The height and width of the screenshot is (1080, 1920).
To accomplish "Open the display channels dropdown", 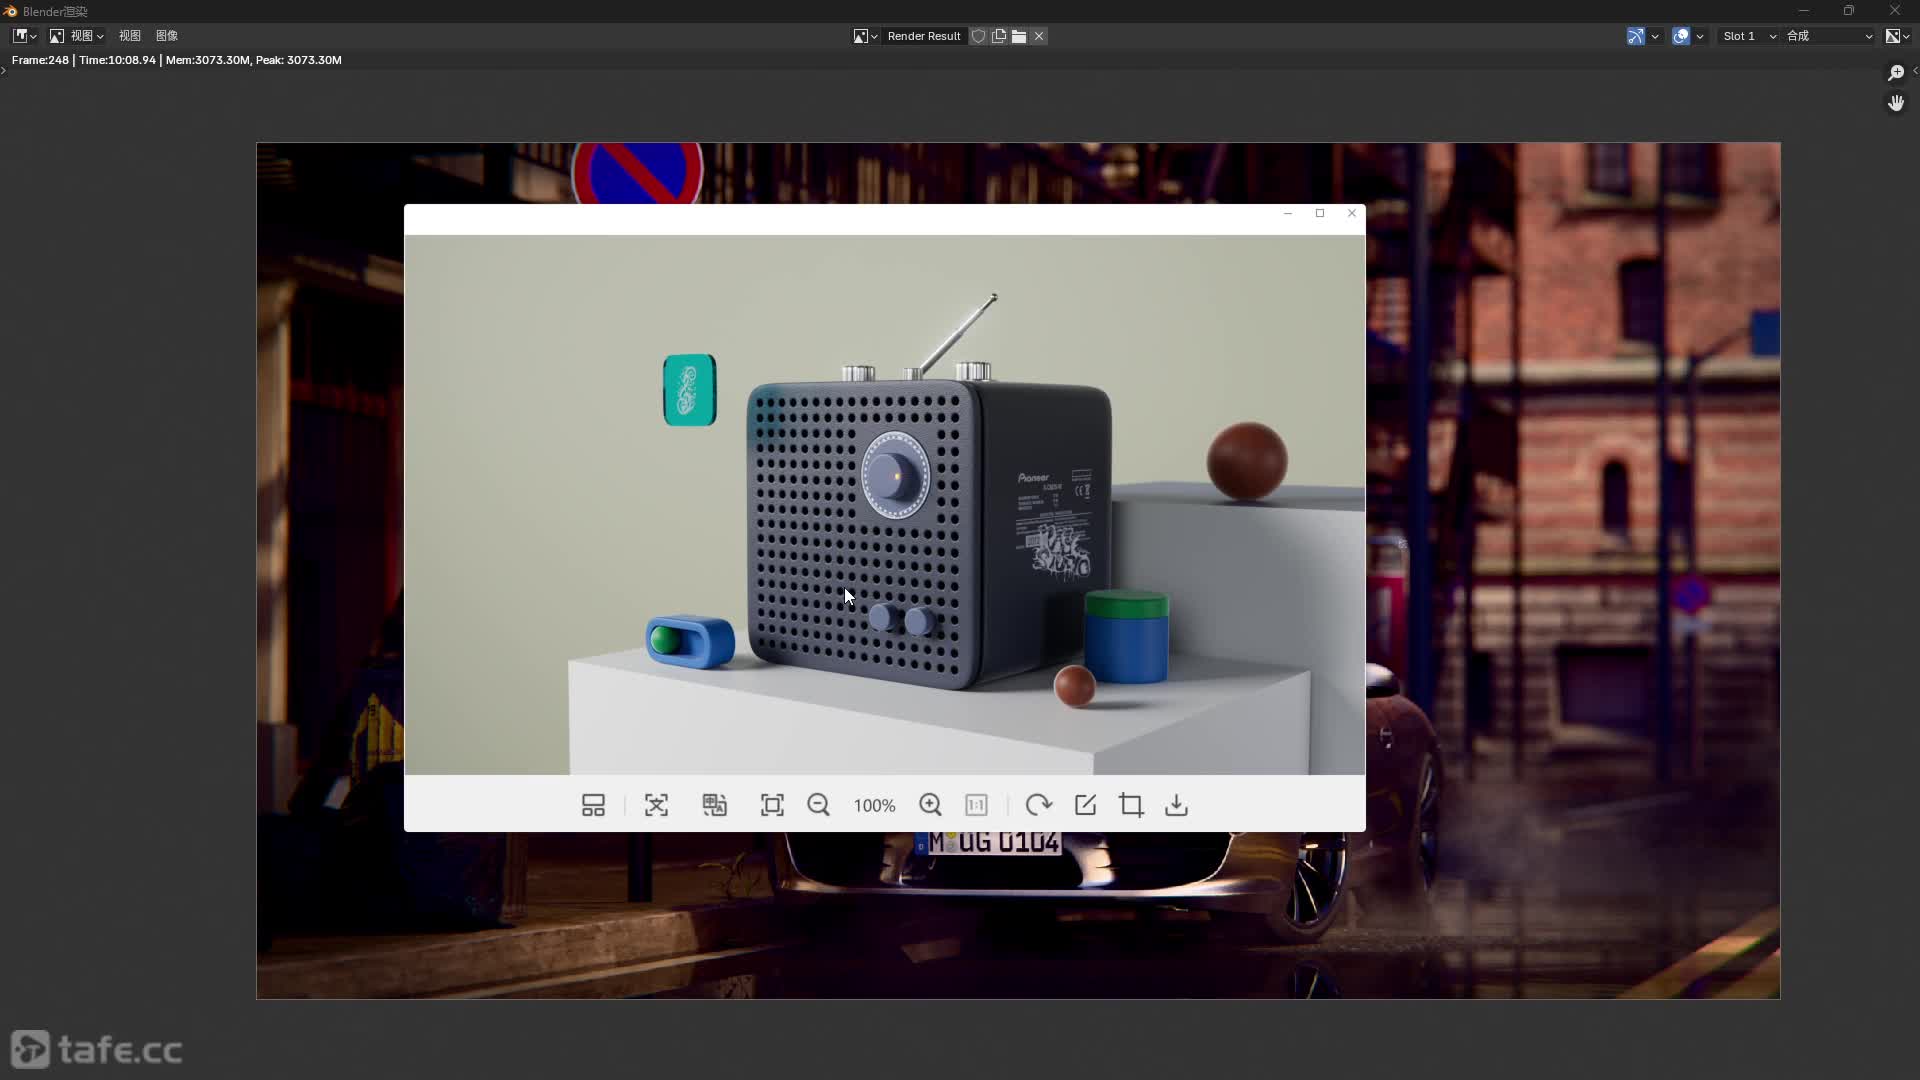I will [1897, 36].
